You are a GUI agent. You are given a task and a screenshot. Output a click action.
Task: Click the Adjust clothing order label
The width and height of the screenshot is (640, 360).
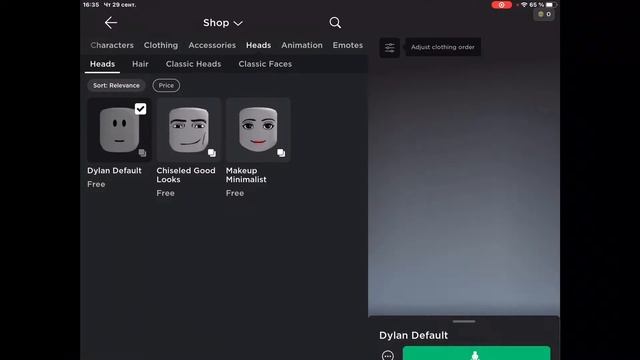click(442, 47)
